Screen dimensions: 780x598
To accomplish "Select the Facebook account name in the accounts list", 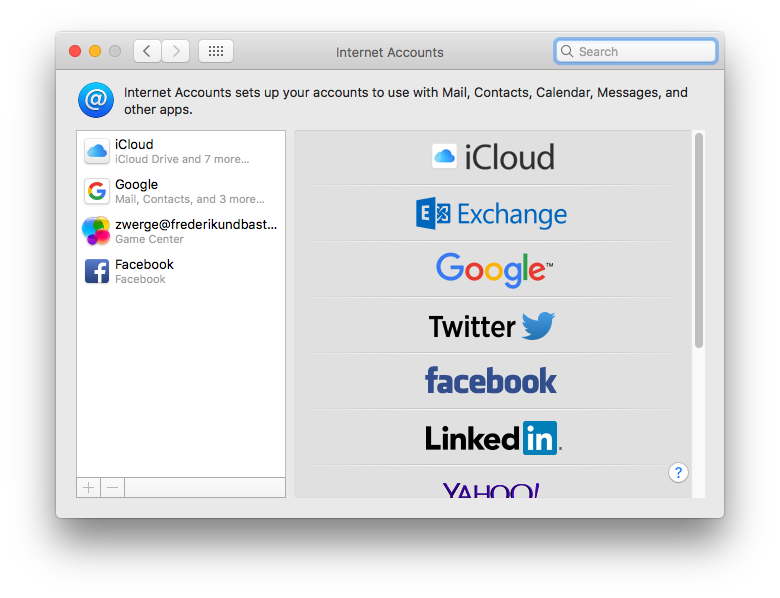I will tap(144, 264).
